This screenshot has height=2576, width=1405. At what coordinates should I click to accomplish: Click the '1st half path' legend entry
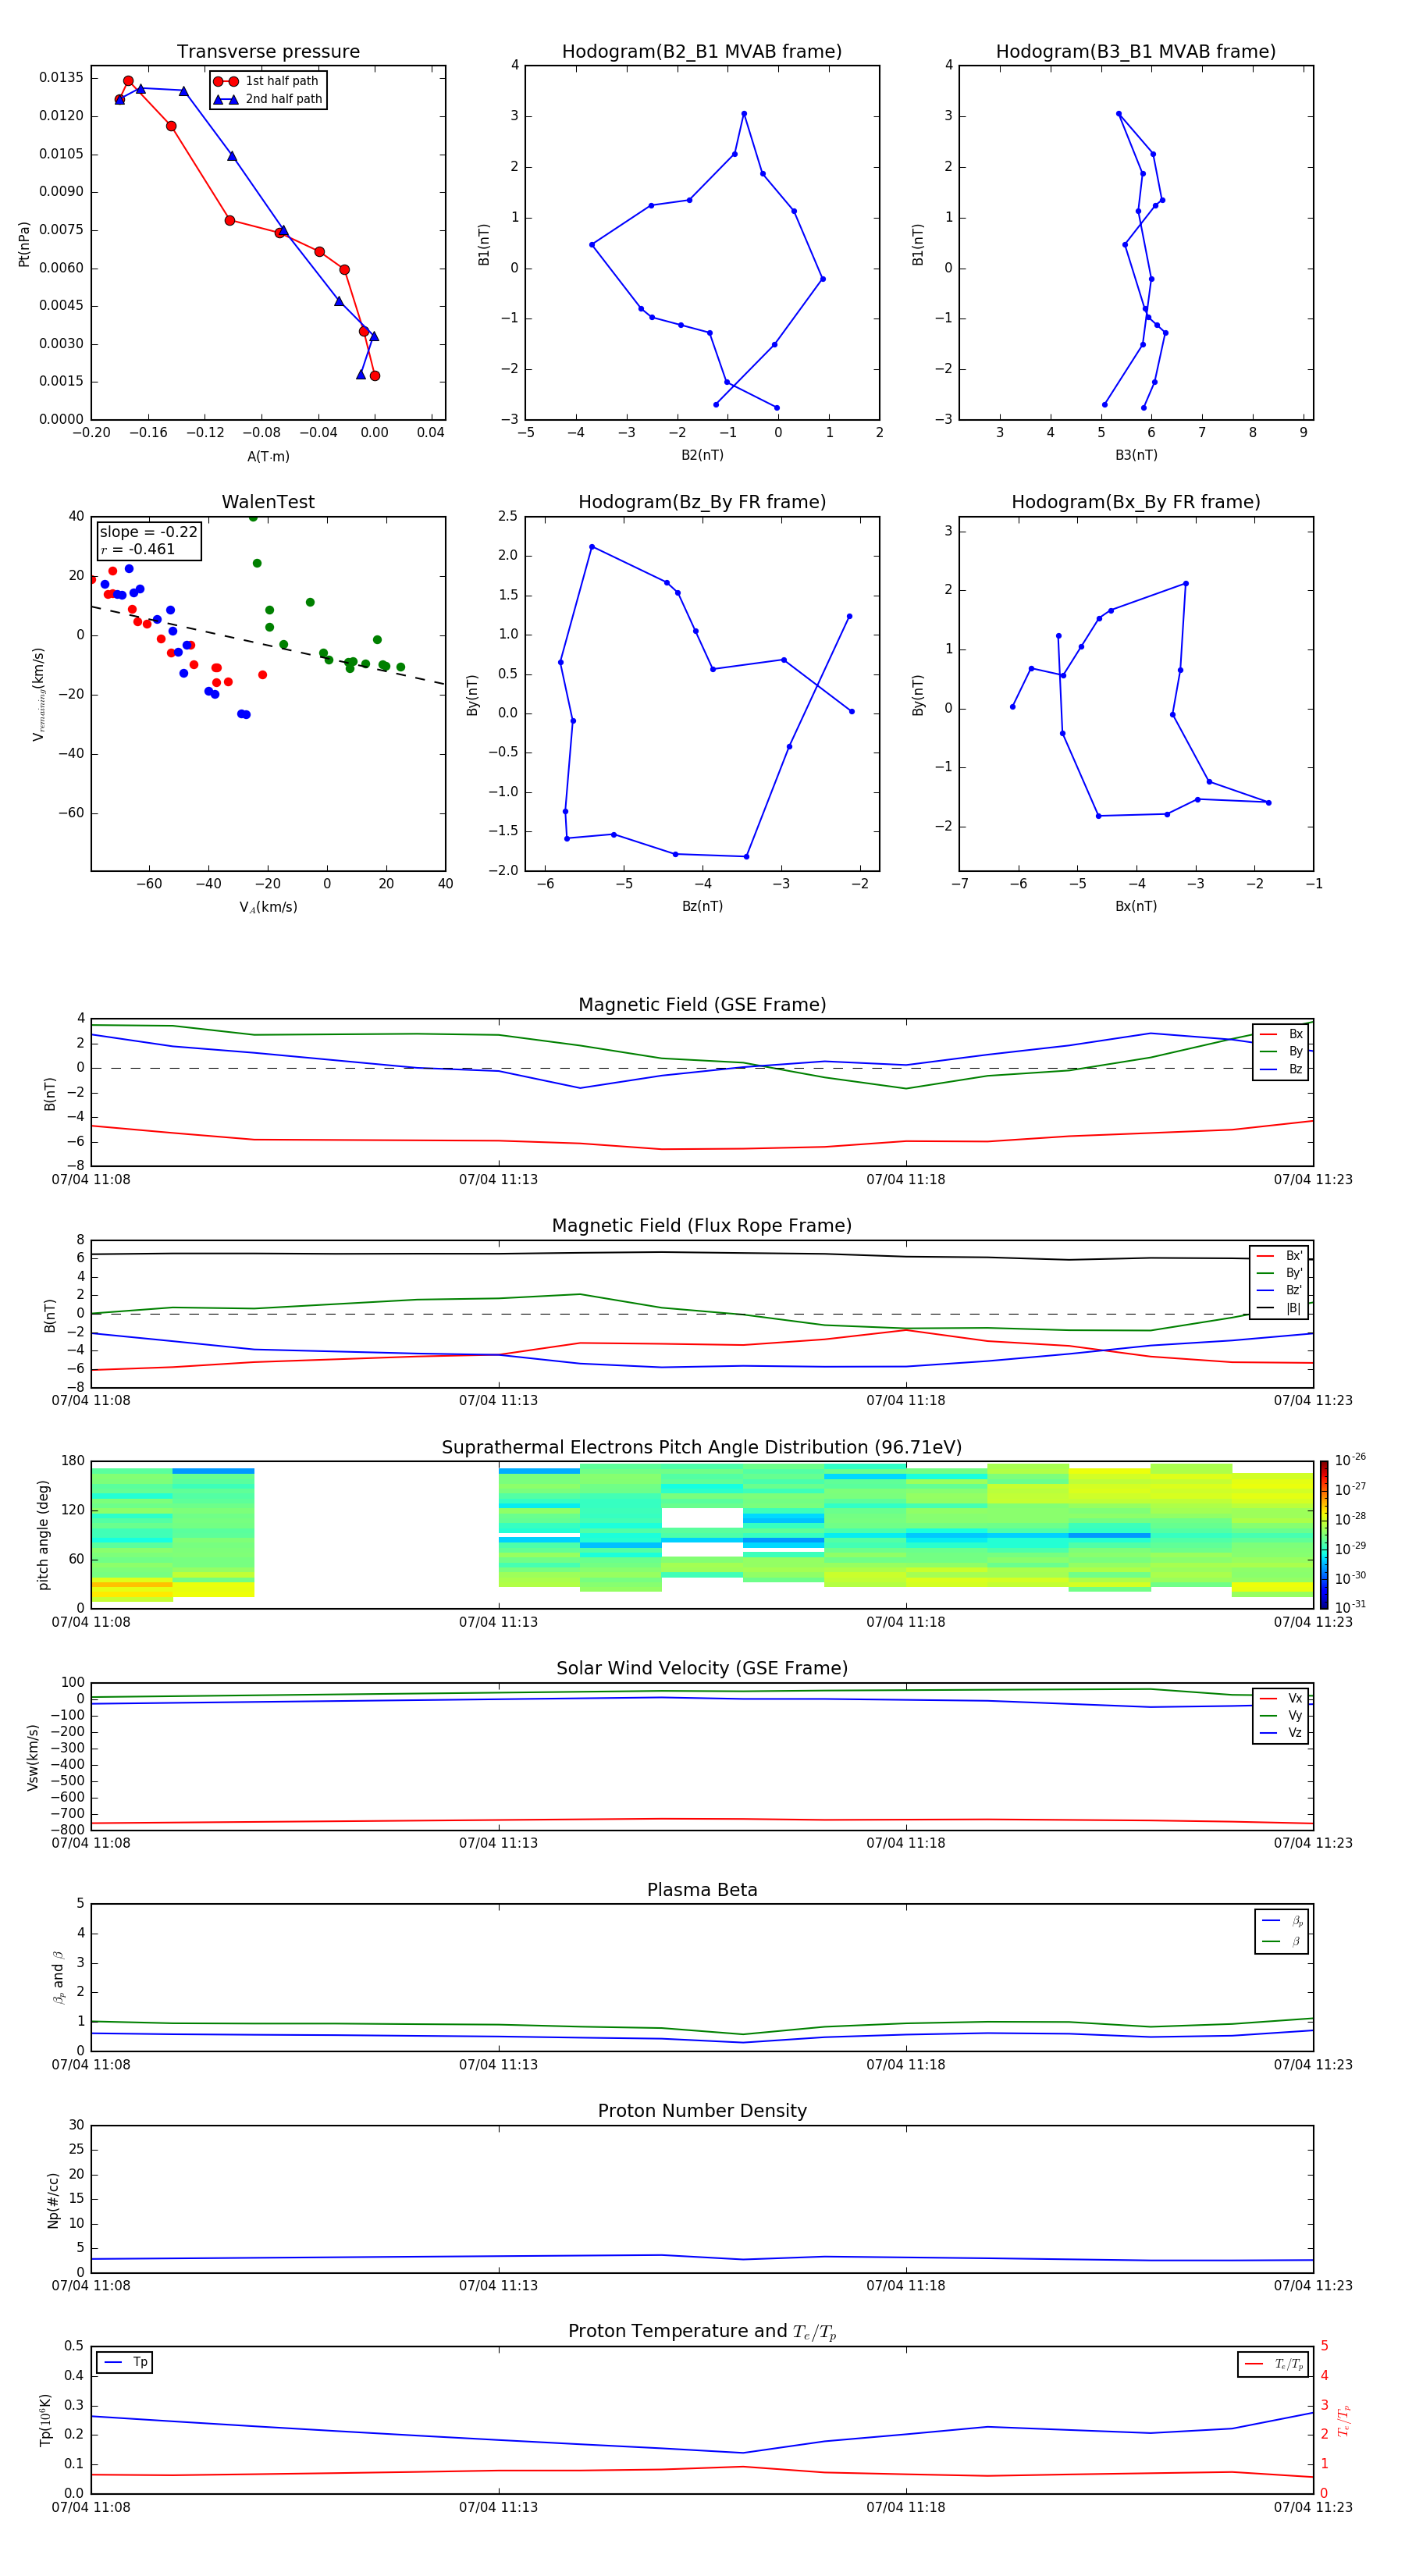coord(266,81)
